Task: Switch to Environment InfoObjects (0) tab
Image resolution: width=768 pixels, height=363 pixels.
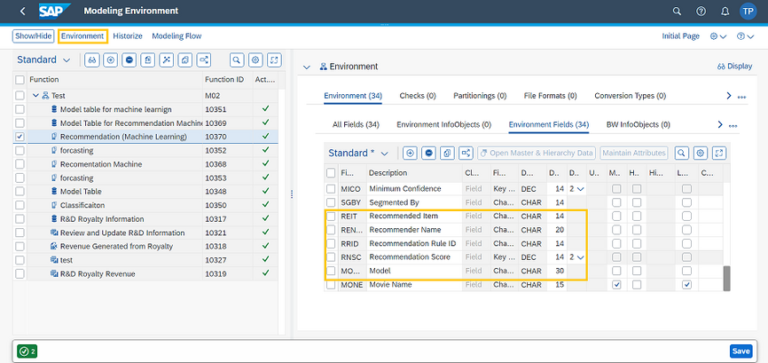Action: 444,125
